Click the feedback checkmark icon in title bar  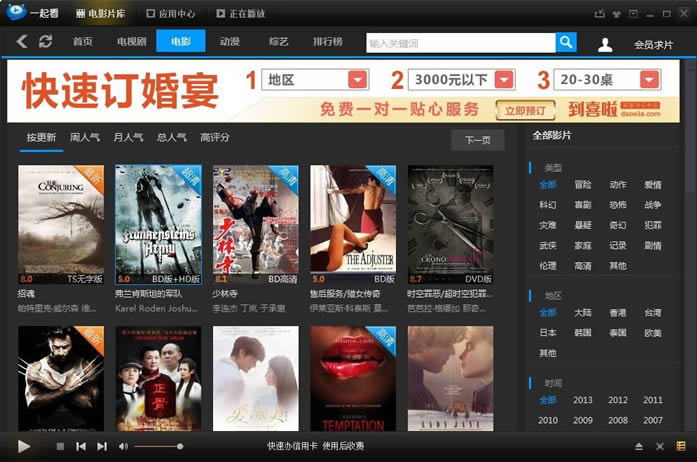point(600,14)
